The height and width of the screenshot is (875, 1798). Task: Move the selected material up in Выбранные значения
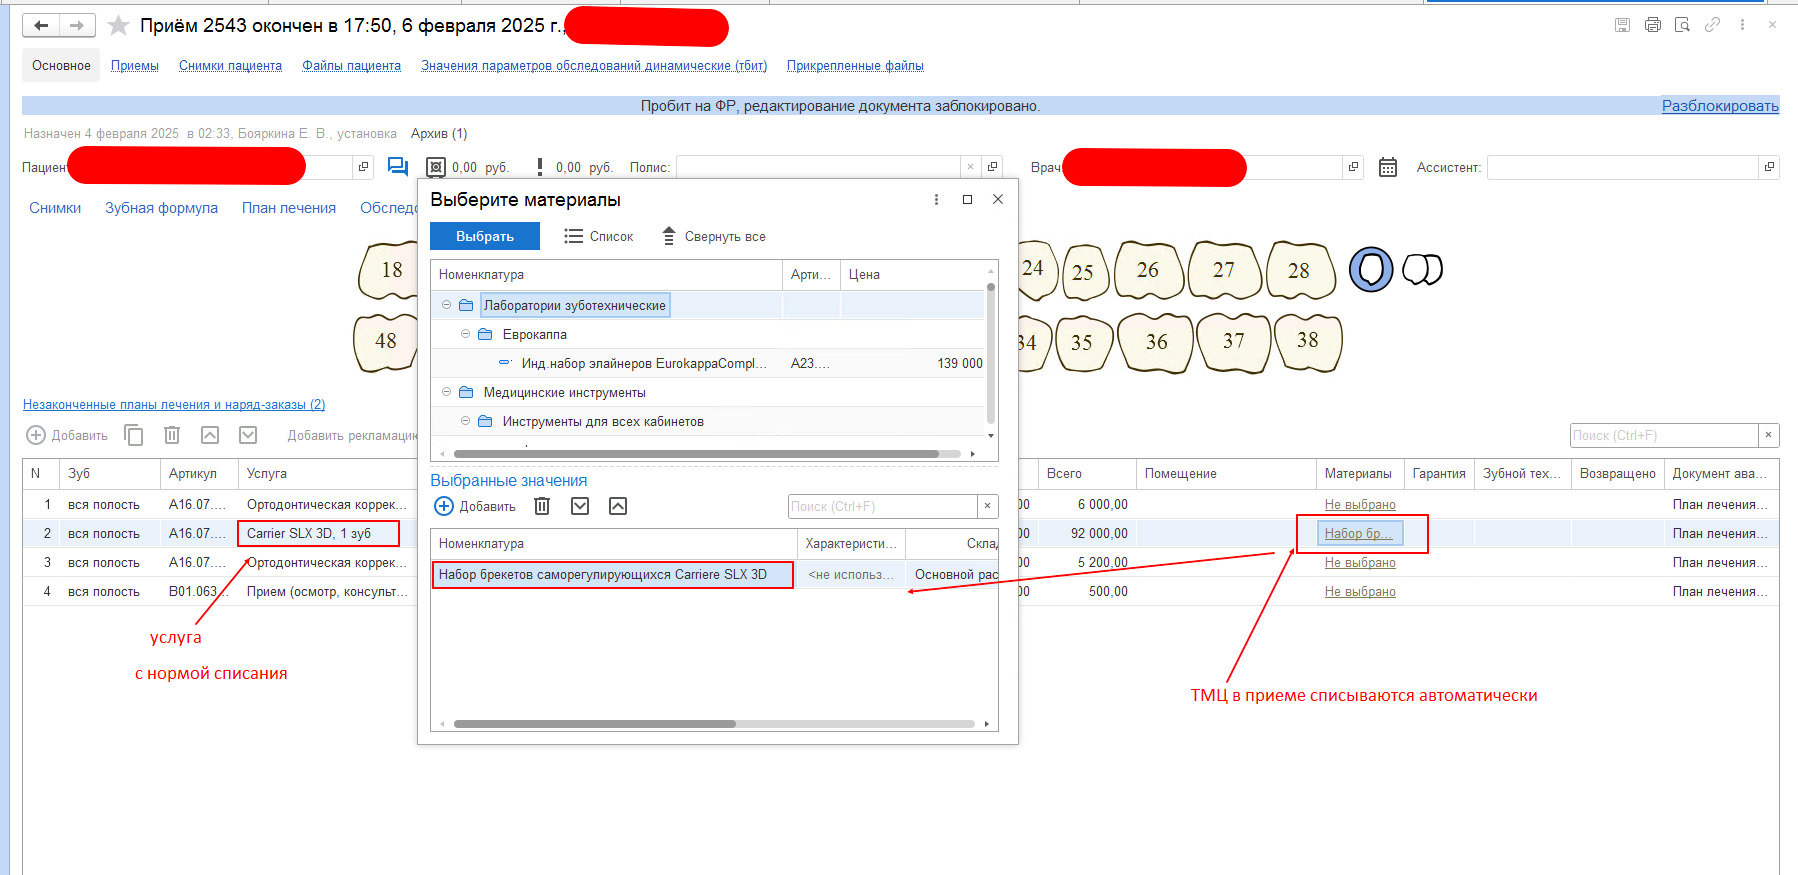tap(618, 506)
